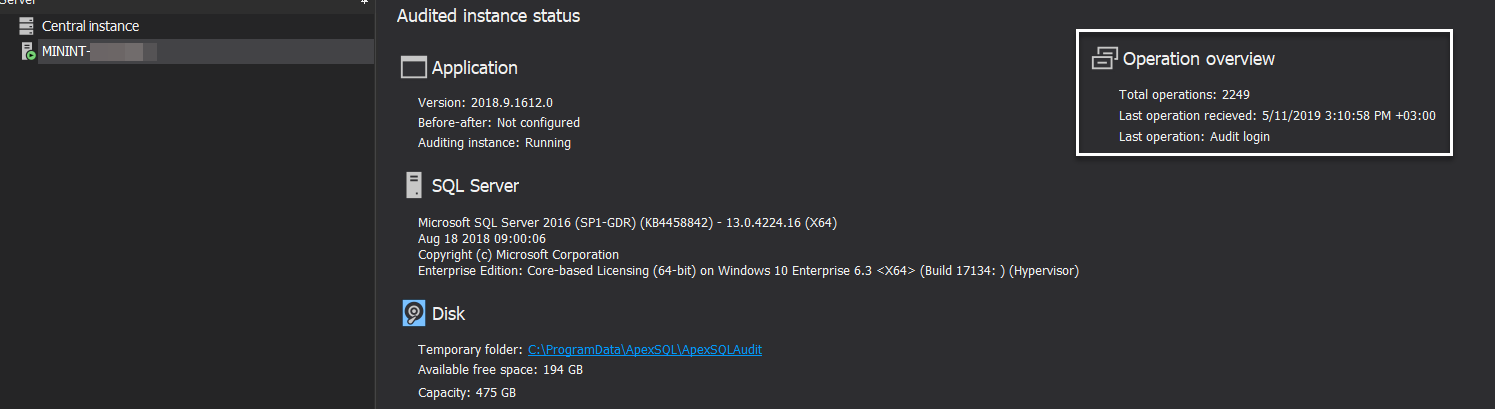Click the MININT server running-status icon
The width and height of the screenshot is (1495, 409).
tap(27, 51)
